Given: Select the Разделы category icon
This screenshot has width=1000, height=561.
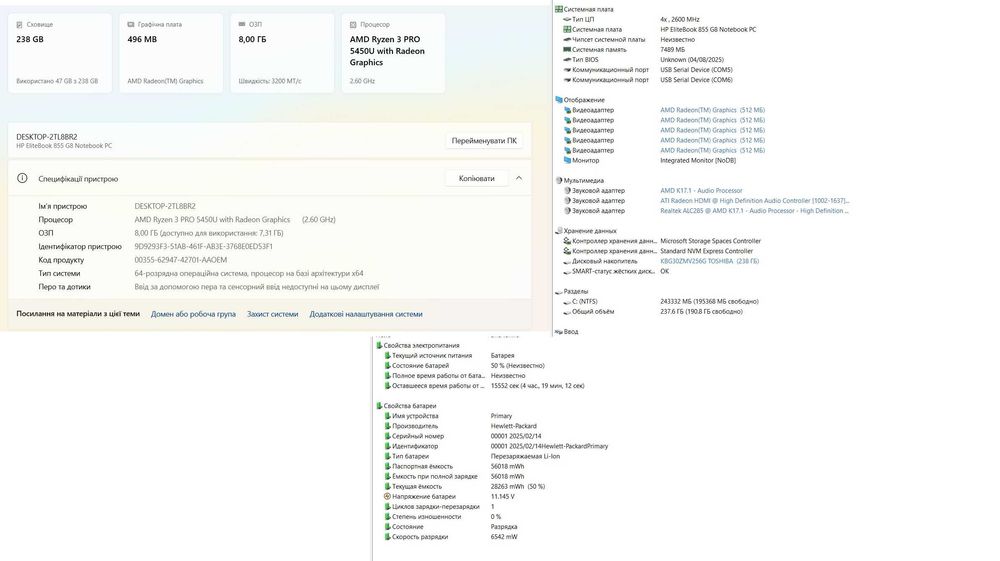Looking at the screenshot, I should point(559,291).
